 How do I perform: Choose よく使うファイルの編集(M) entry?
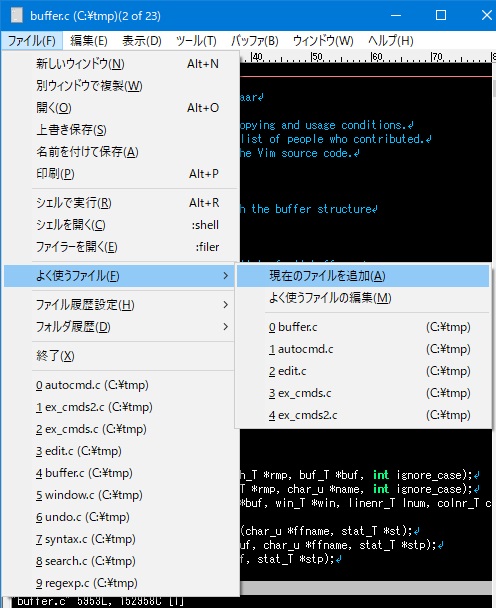(x=363, y=298)
